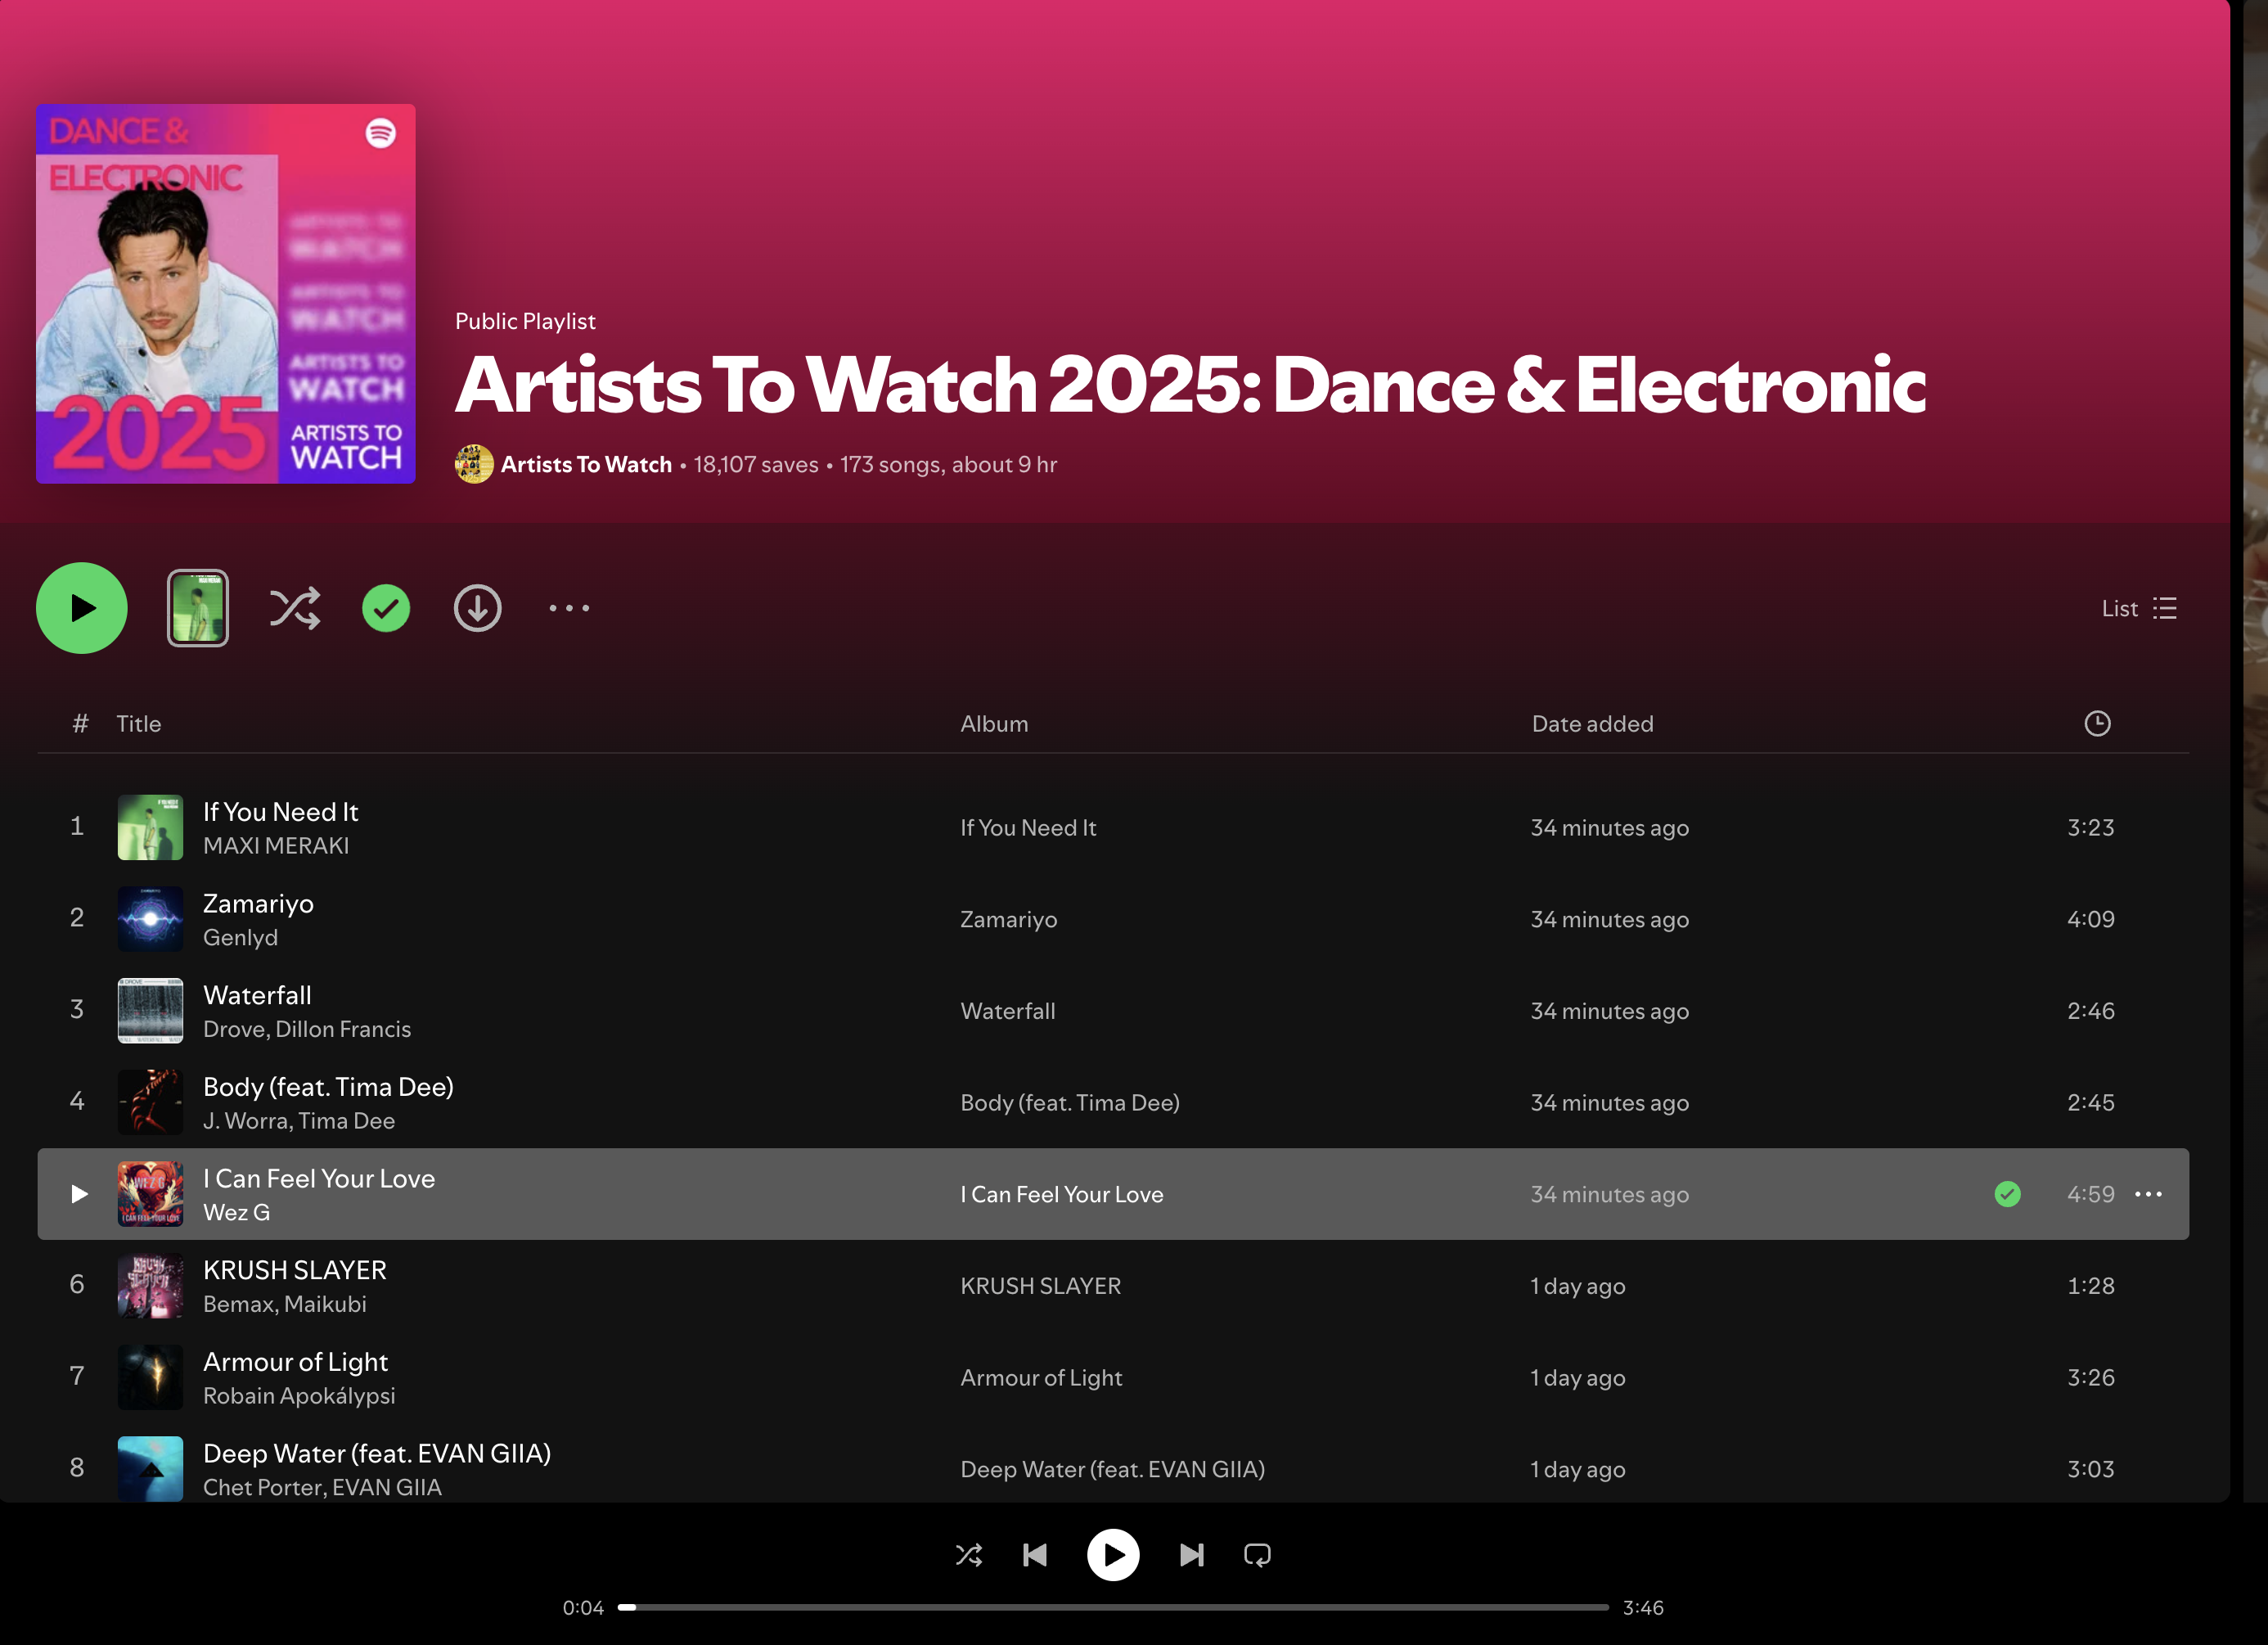Sort tracks by the duration clock icon
This screenshot has height=1645, width=2268.
point(2097,723)
